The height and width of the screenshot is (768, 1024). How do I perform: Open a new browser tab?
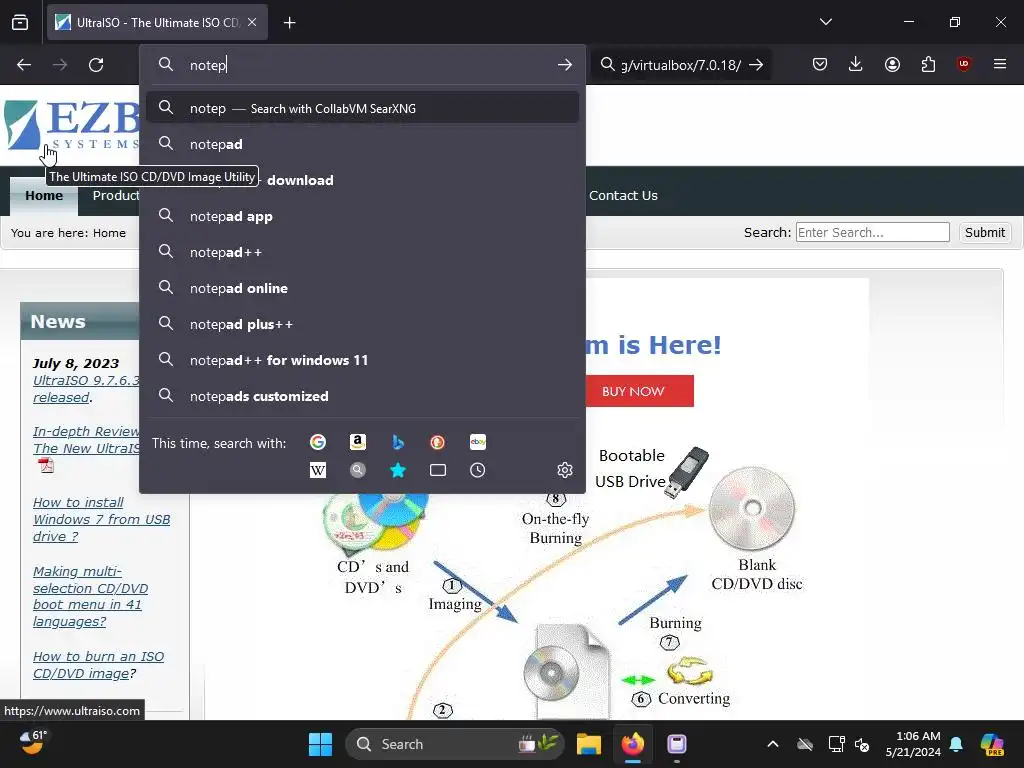tap(289, 23)
